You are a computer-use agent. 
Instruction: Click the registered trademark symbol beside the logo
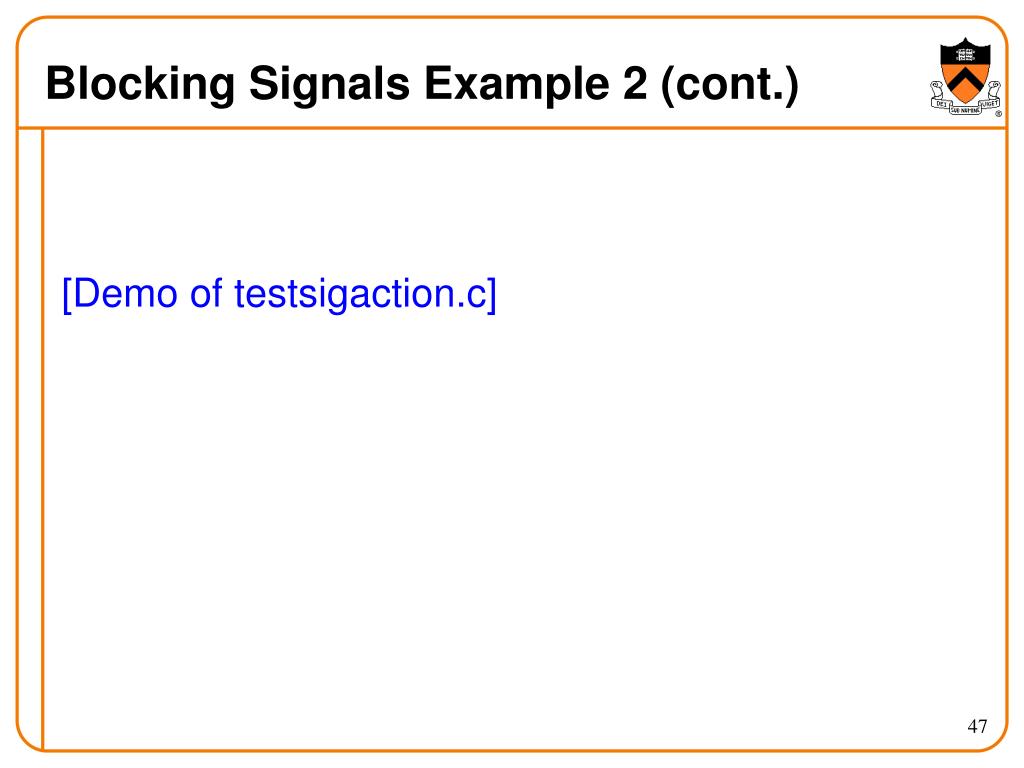coord(998,114)
